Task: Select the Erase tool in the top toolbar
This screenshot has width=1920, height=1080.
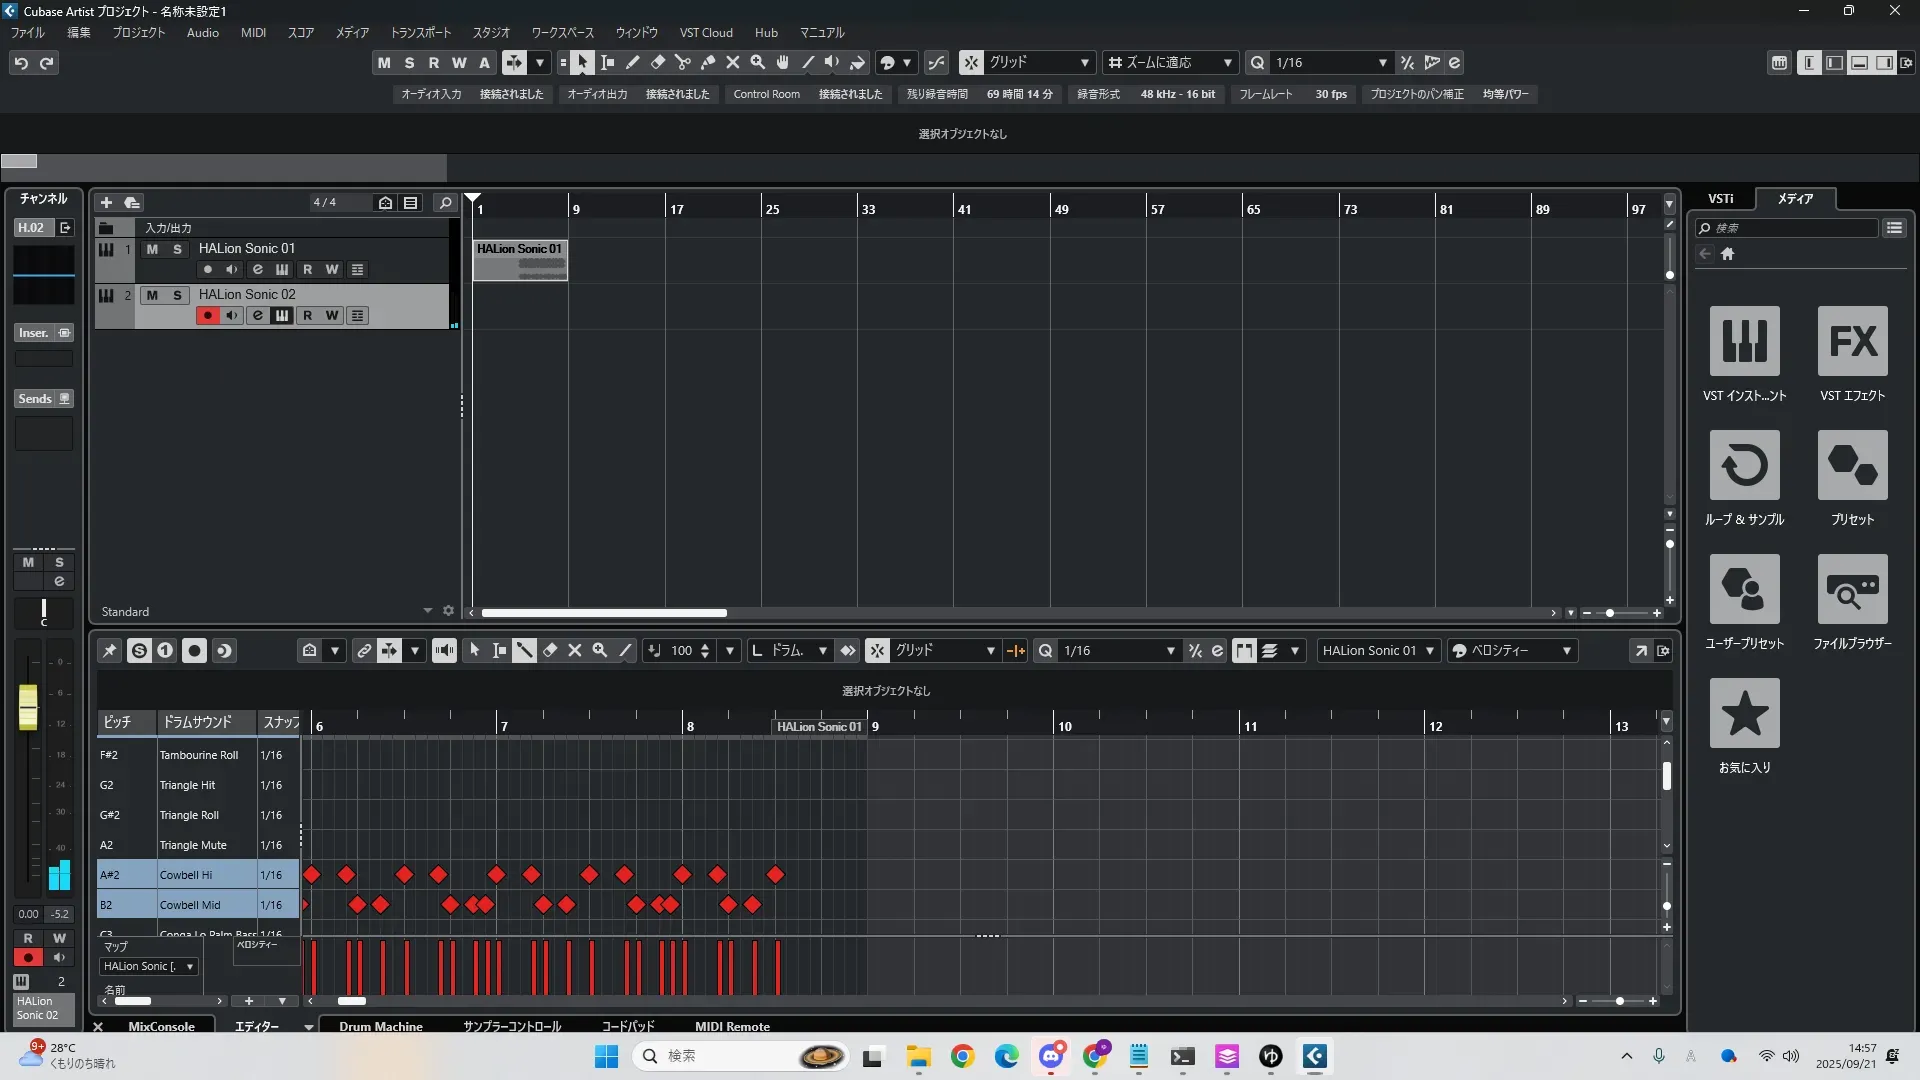Action: [x=658, y=63]
